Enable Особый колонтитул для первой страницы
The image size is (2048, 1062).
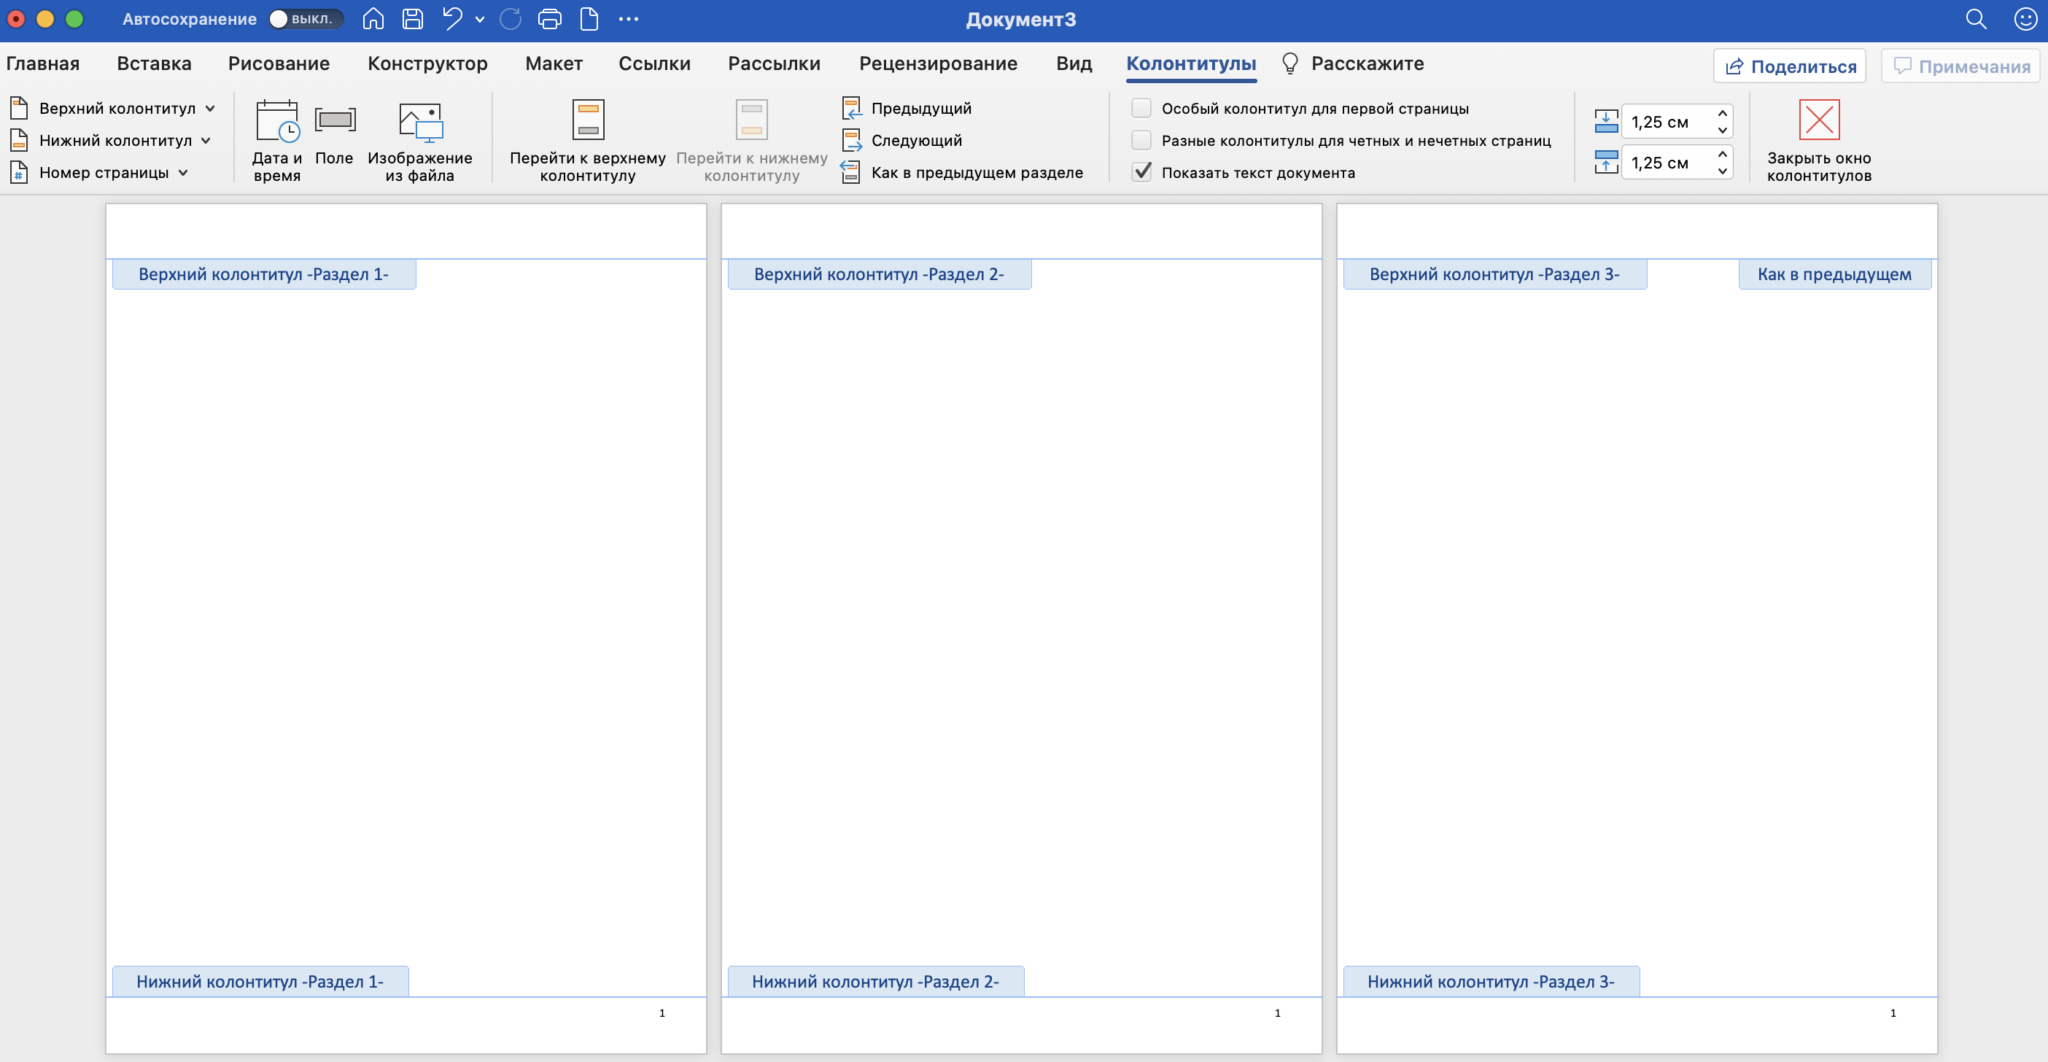point(1141,108)
